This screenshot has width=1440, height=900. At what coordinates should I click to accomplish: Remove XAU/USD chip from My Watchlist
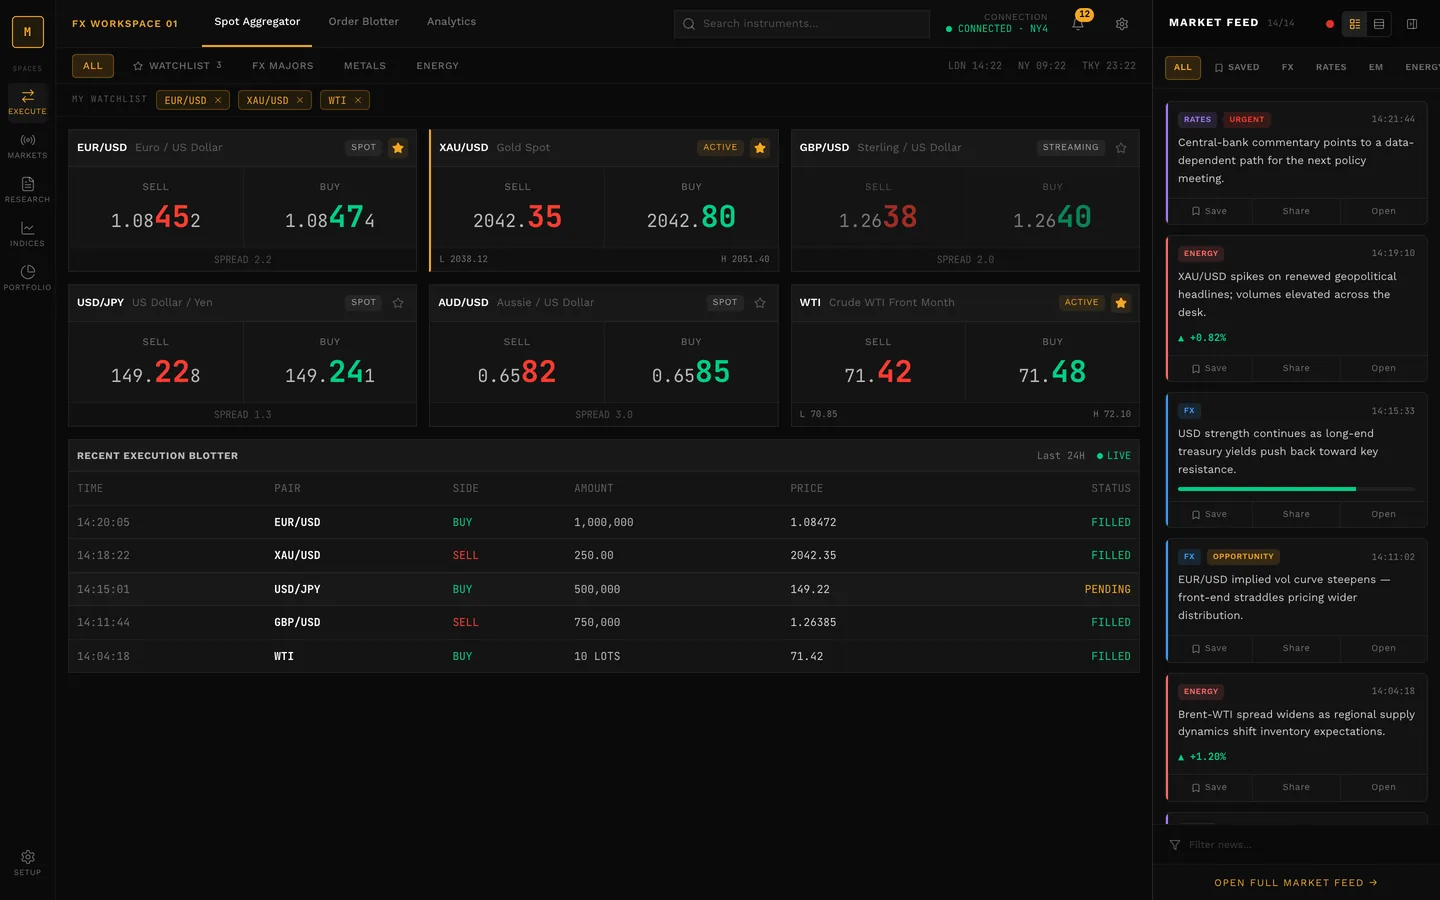click(300, 100)
